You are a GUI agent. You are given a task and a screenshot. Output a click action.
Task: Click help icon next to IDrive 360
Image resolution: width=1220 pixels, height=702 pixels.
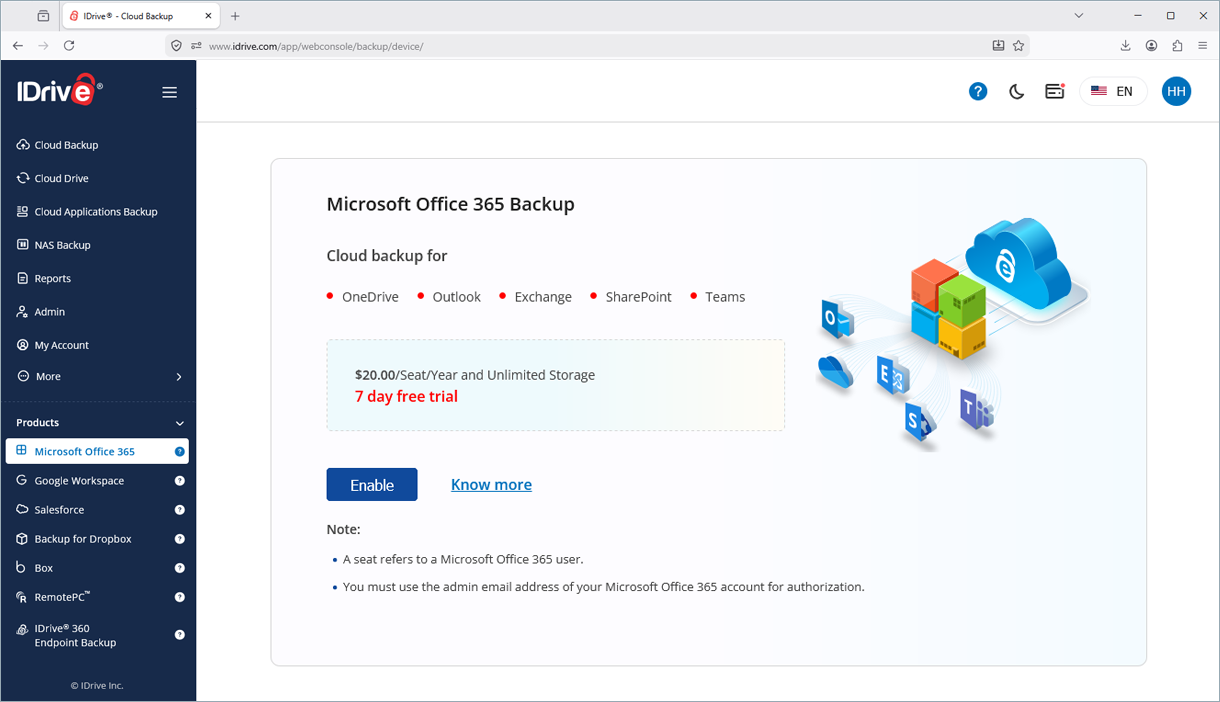(180, 635)
